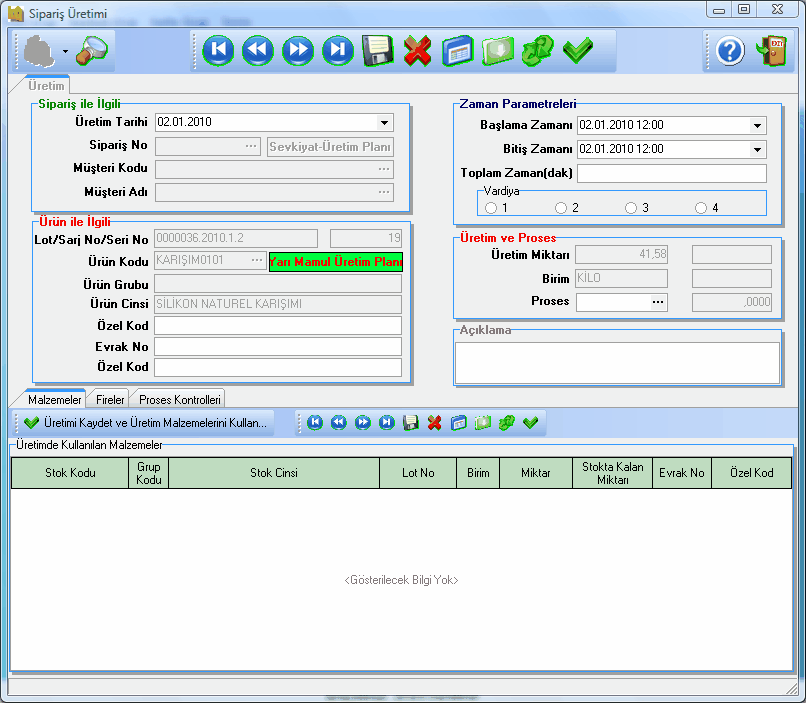Open Bitiş Zamanı dropdown arrow
The image size is (806, 703).
757,150
